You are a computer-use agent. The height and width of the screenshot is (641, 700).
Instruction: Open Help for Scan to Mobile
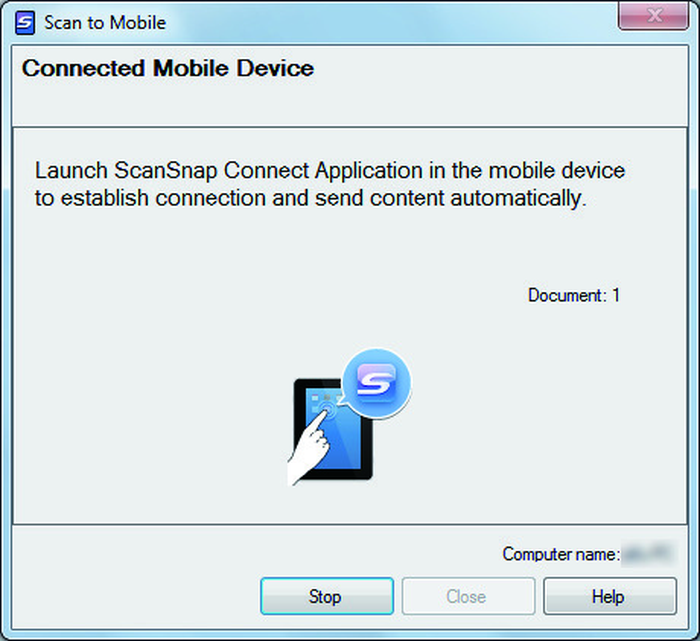pyautogui.click(x=609, y=596)
